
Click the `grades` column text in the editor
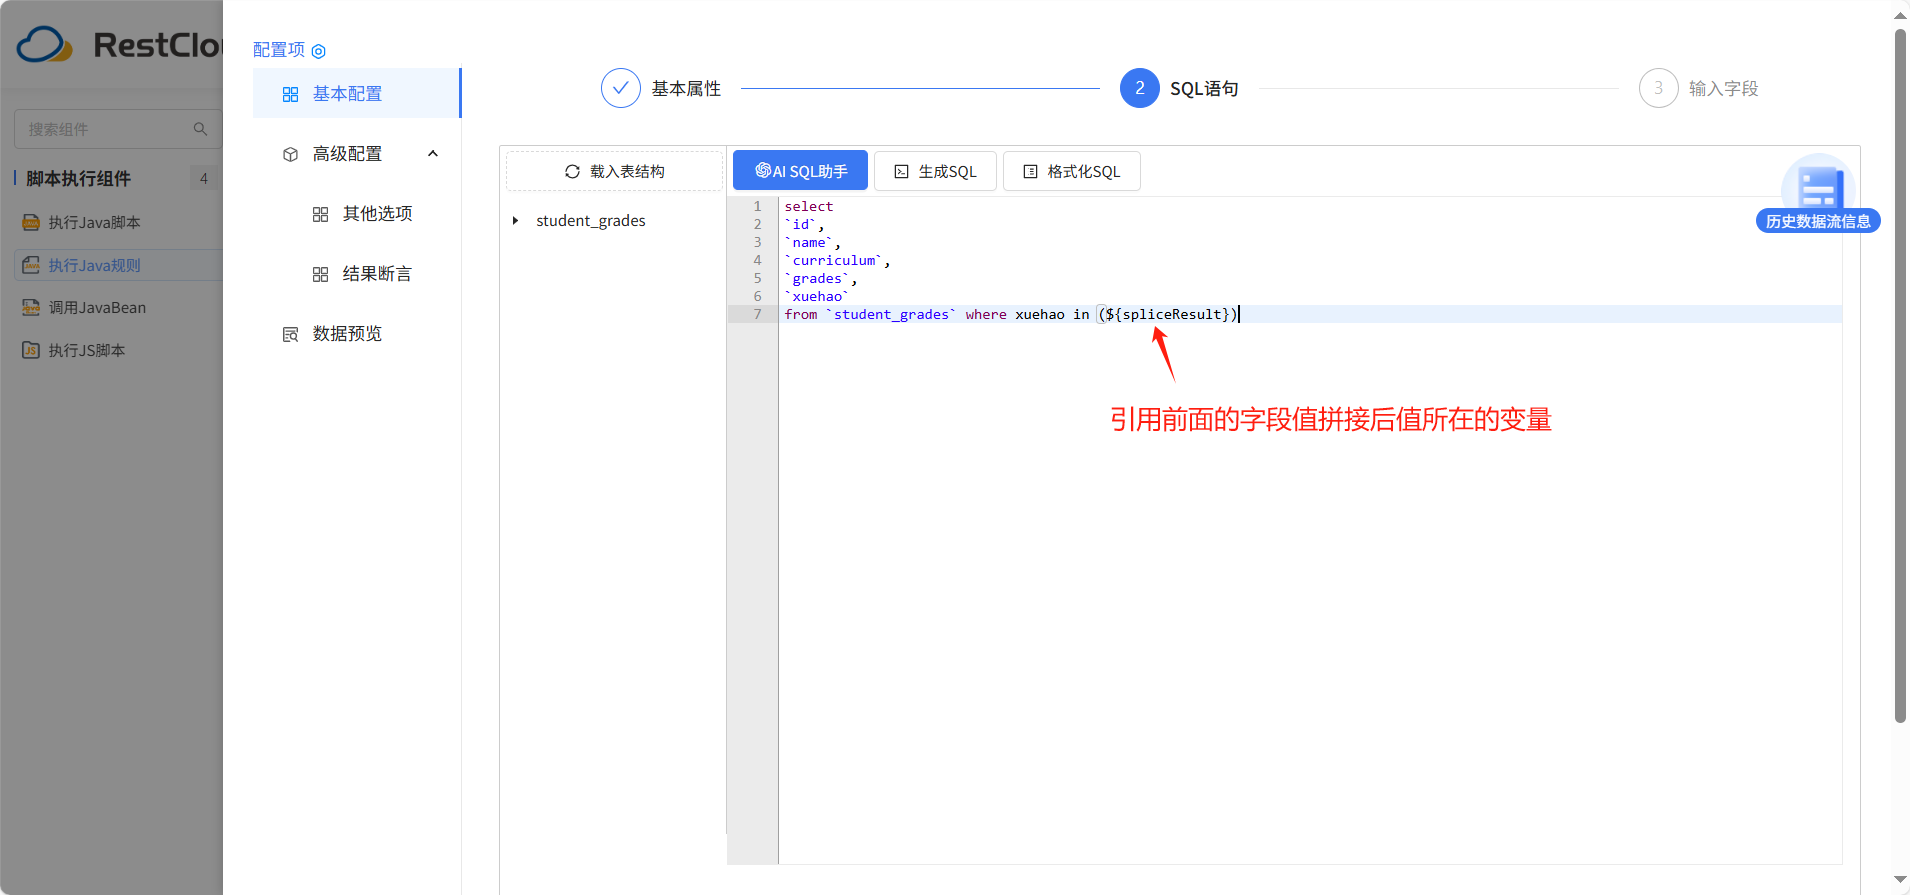point(817,278)
